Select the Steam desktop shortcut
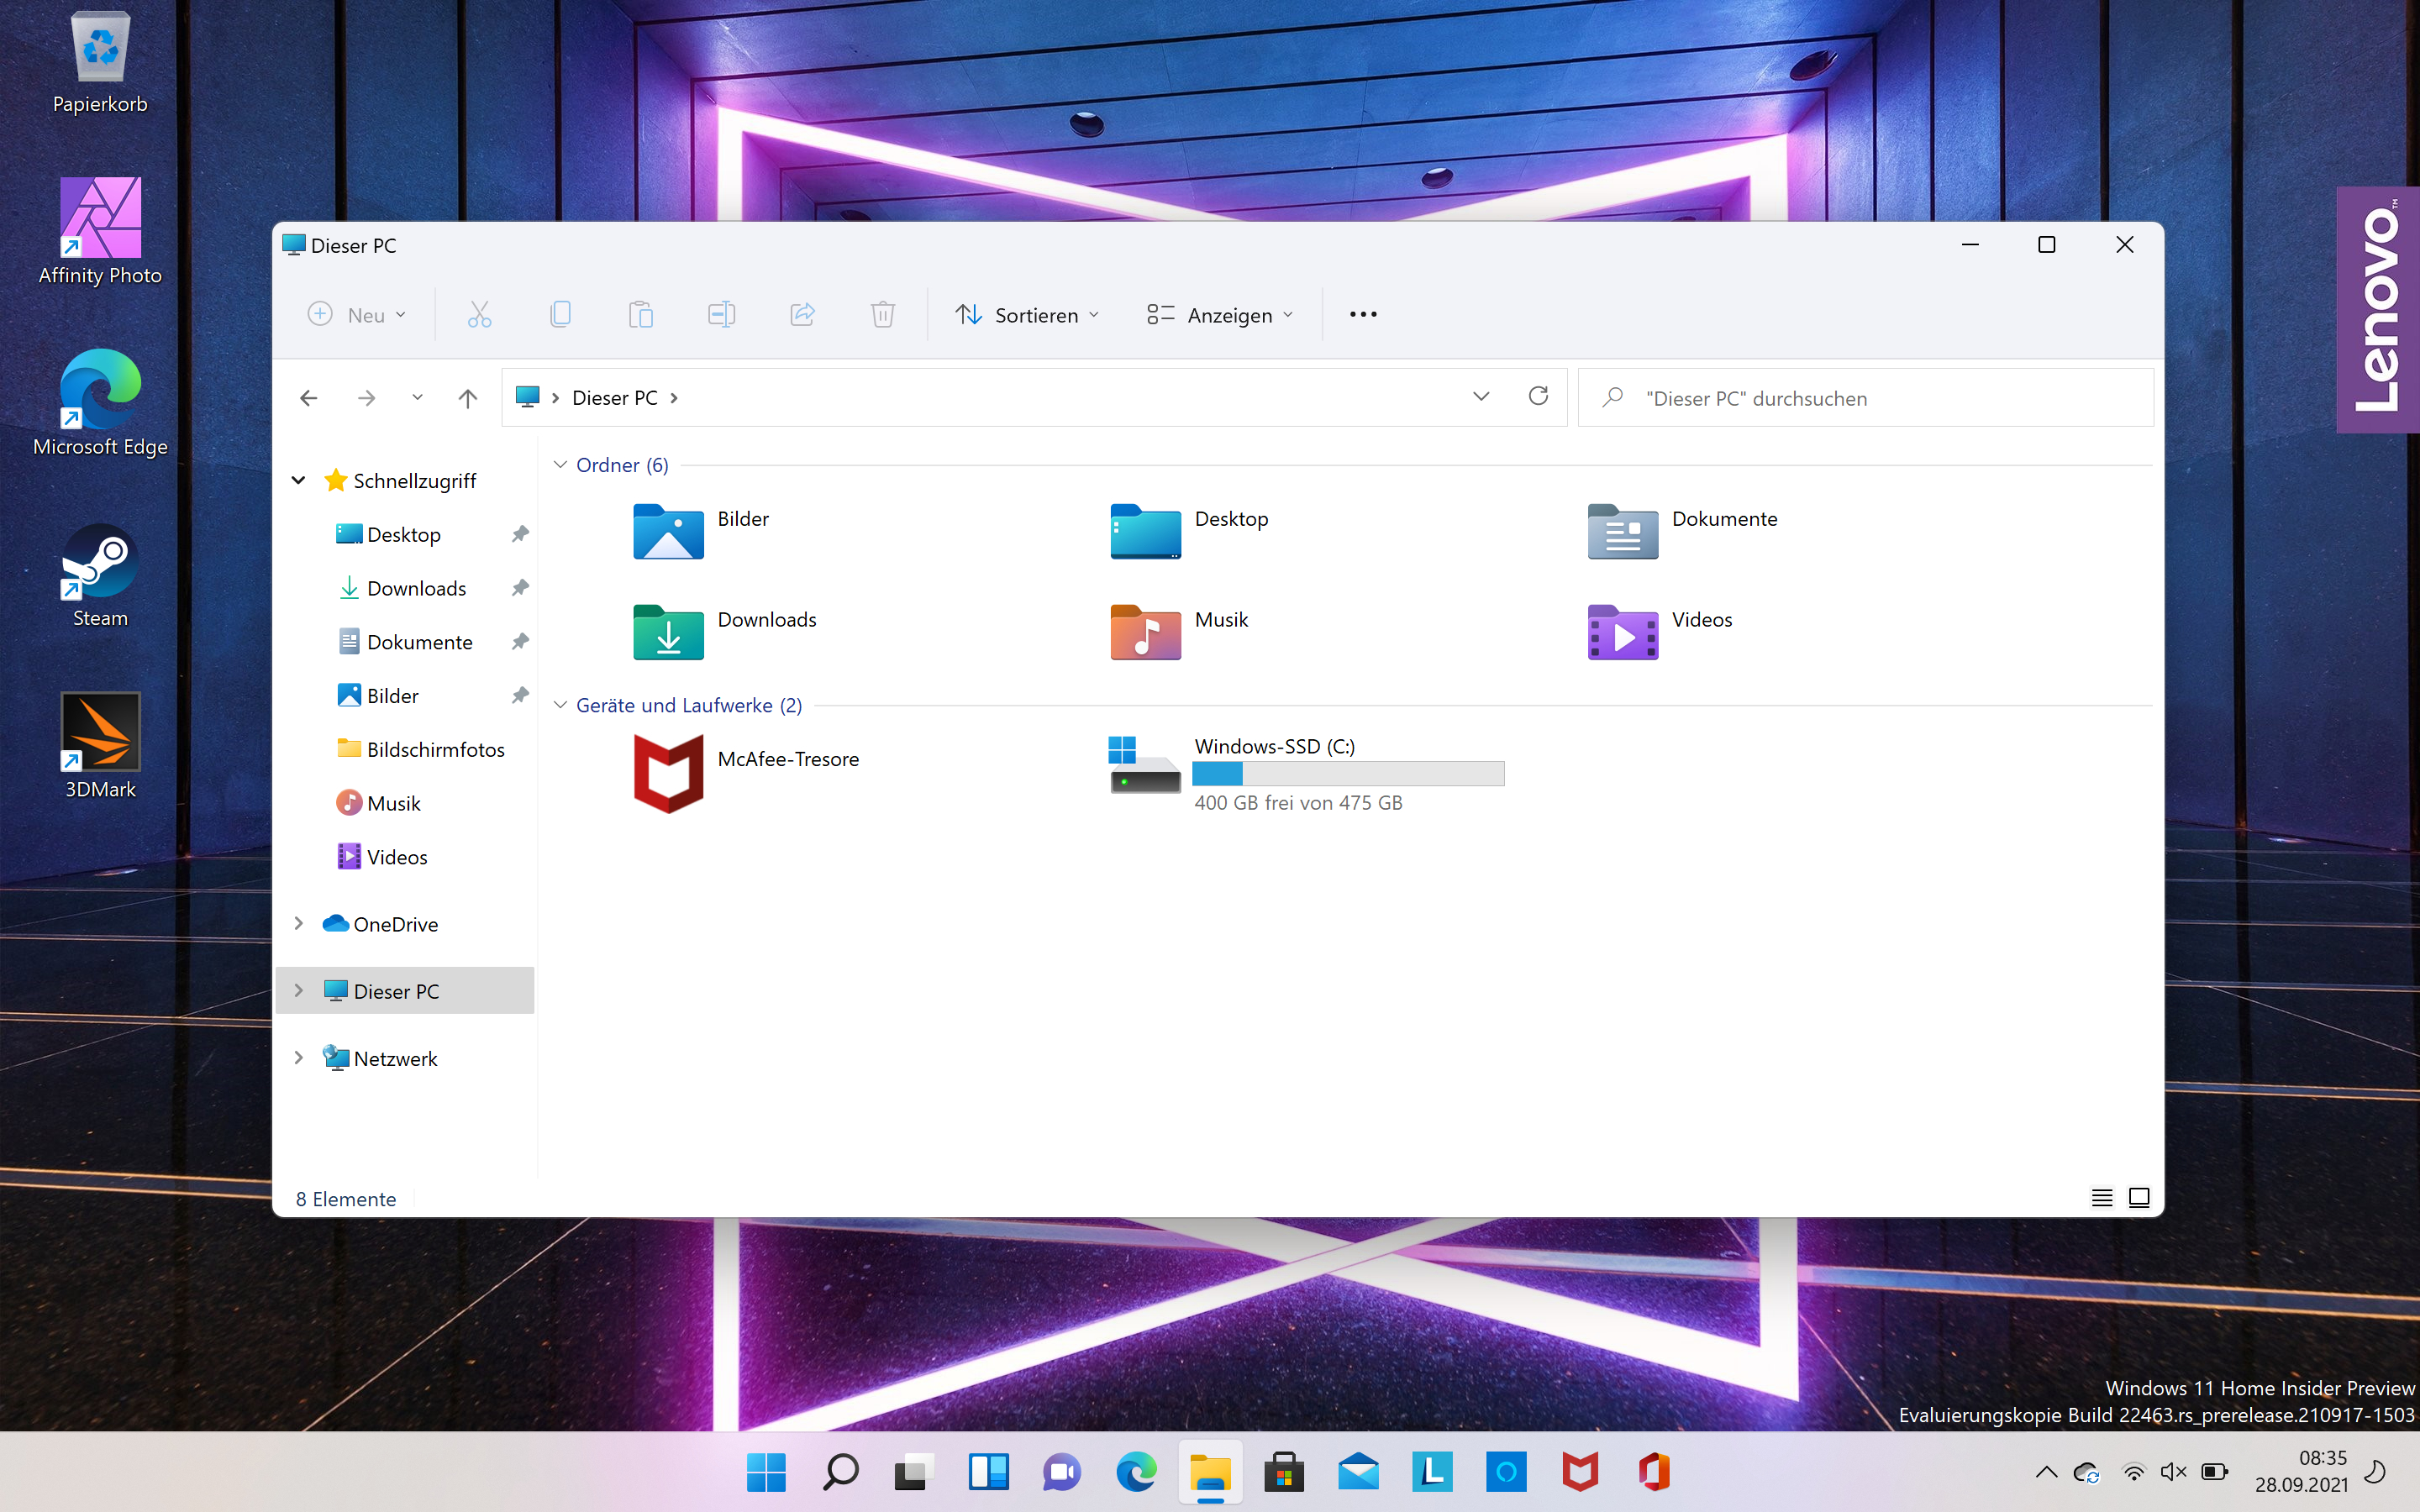This screenshot has height=1512, width=2420. 100,575
